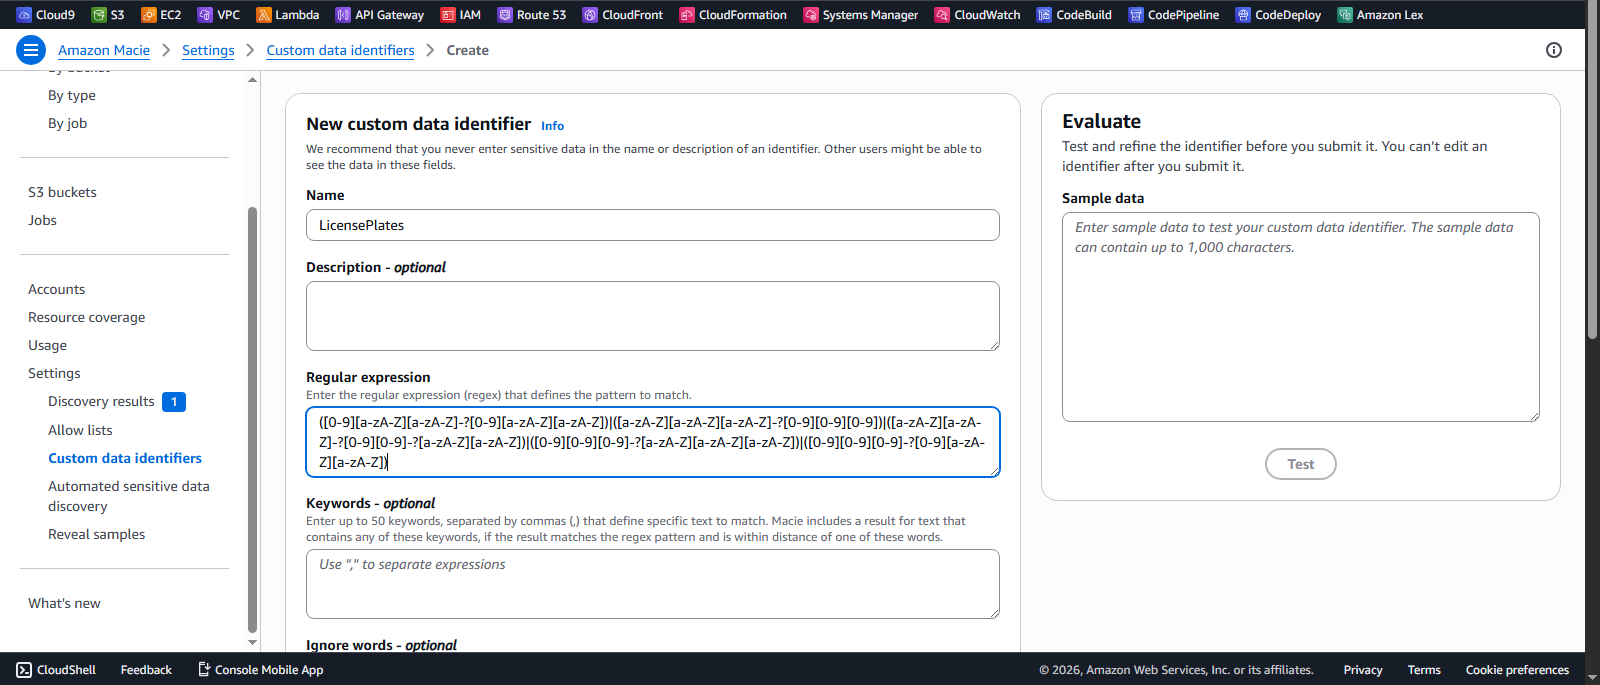1600x685 pixels.
Task: Select By type in the sidebar
Action: pyautogui.click(x=72, y=95)
